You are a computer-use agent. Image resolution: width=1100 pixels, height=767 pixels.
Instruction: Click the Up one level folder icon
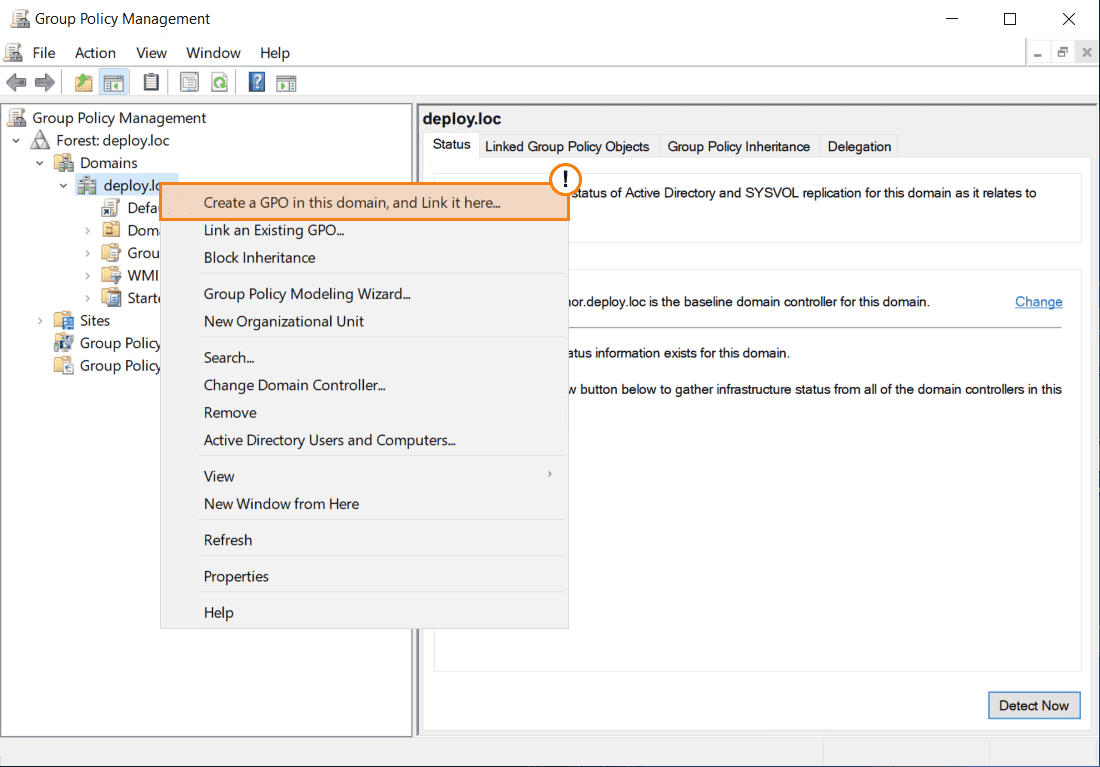[x=83, y=83]
